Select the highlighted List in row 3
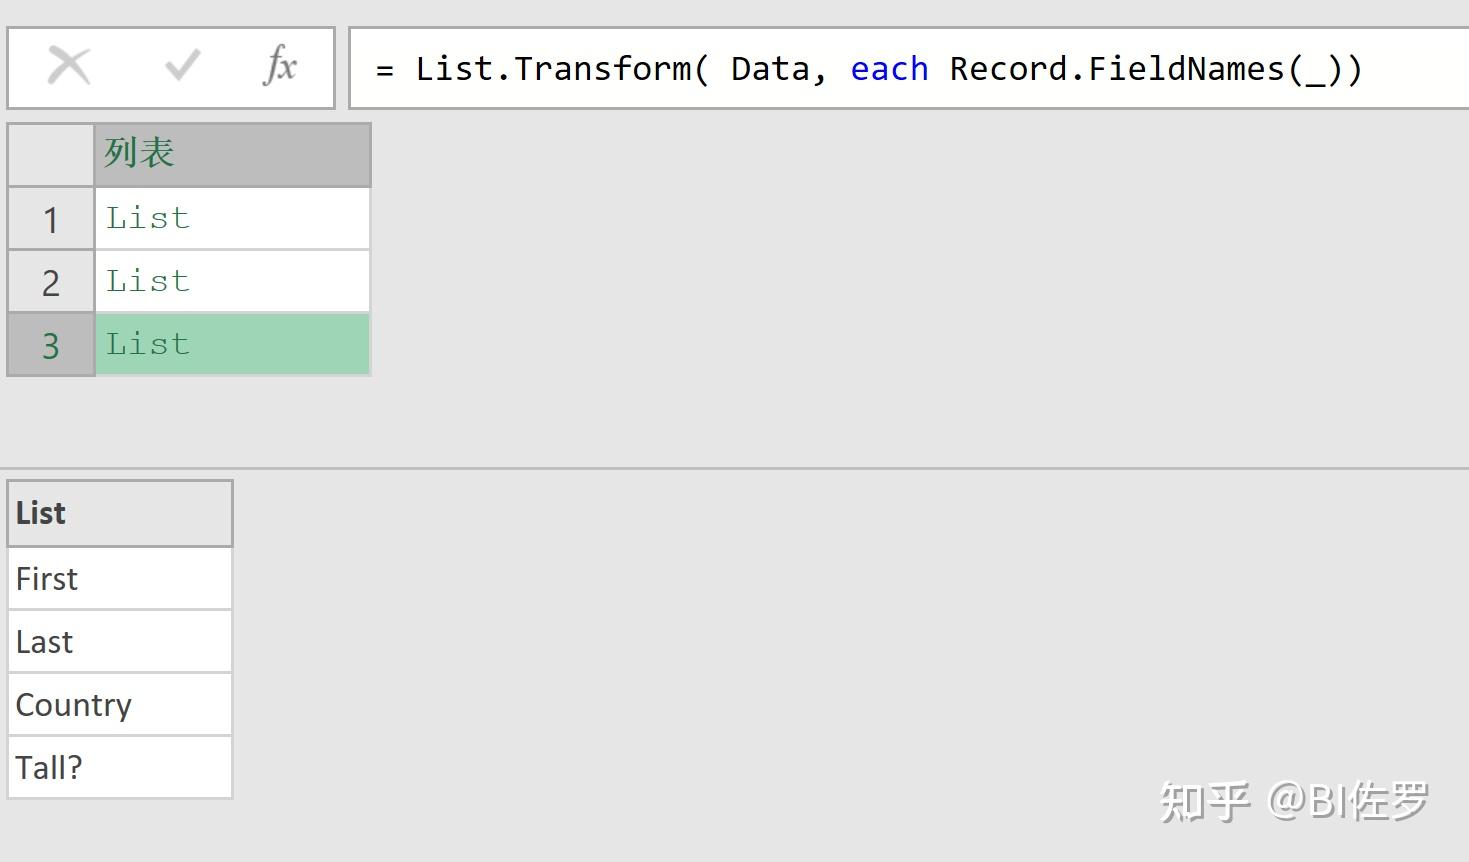This screenshot has height=862, width=1469. click(147, 344)
